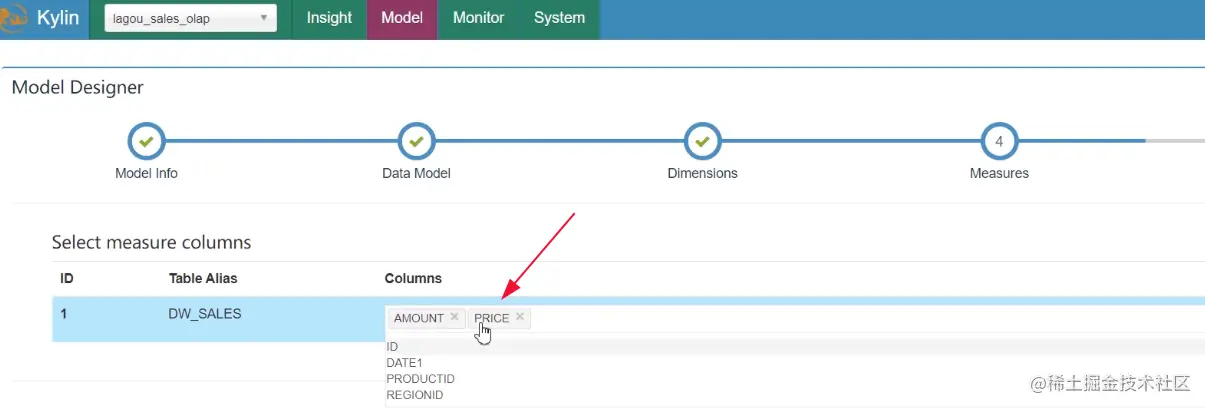The width and height of the screenshot is (1205, 408).
Task: Click the Dimensions step checkmark circle
Action: coord(702,142)
